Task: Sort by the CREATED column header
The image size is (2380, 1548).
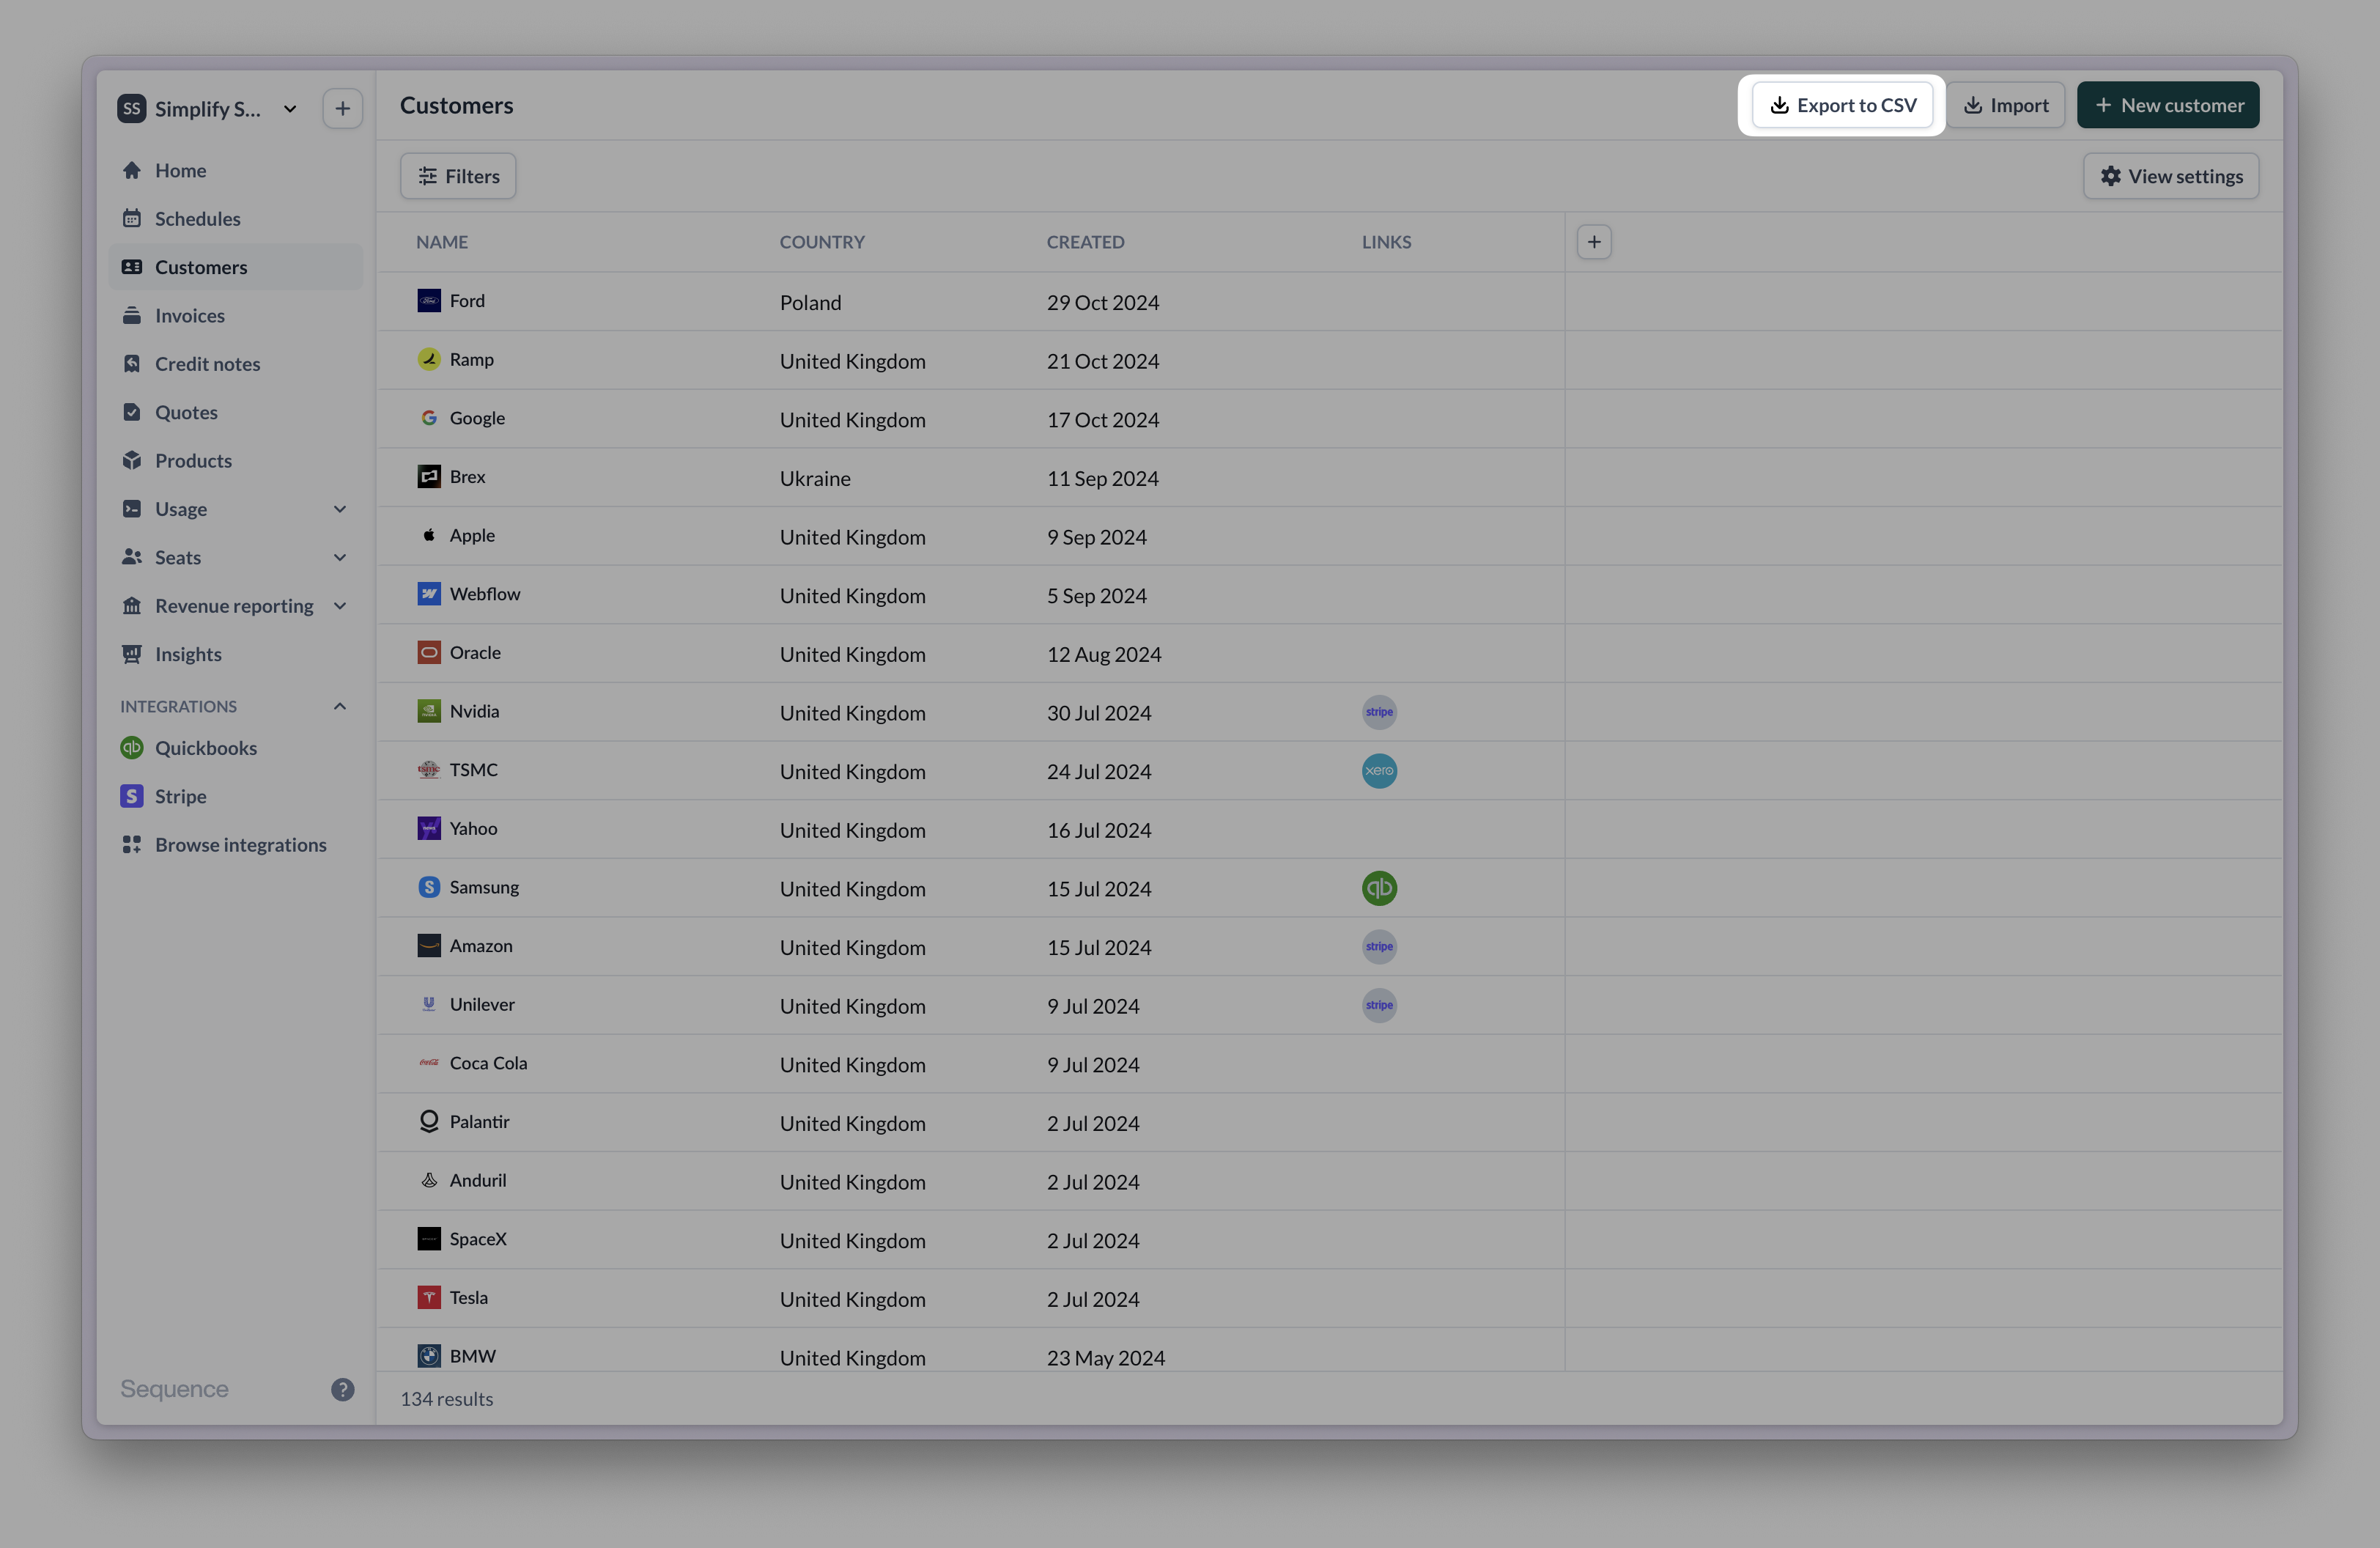Action: click(1085, 242)
